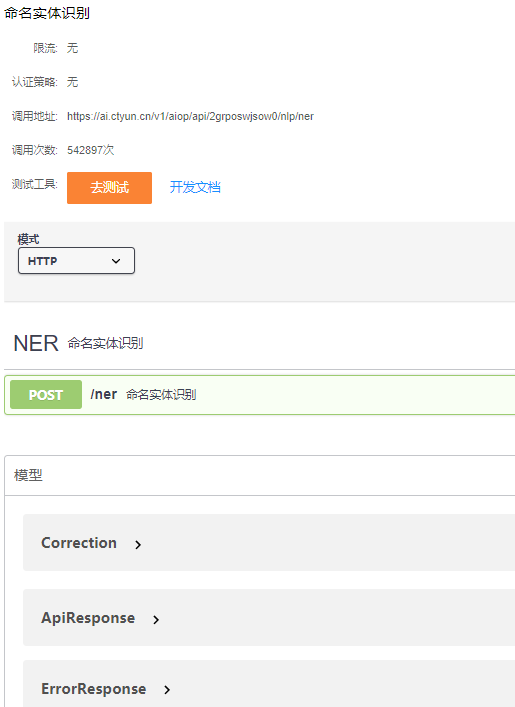Open the HTTP mode dropdown
515x707 pixels.
pos(76,261)
